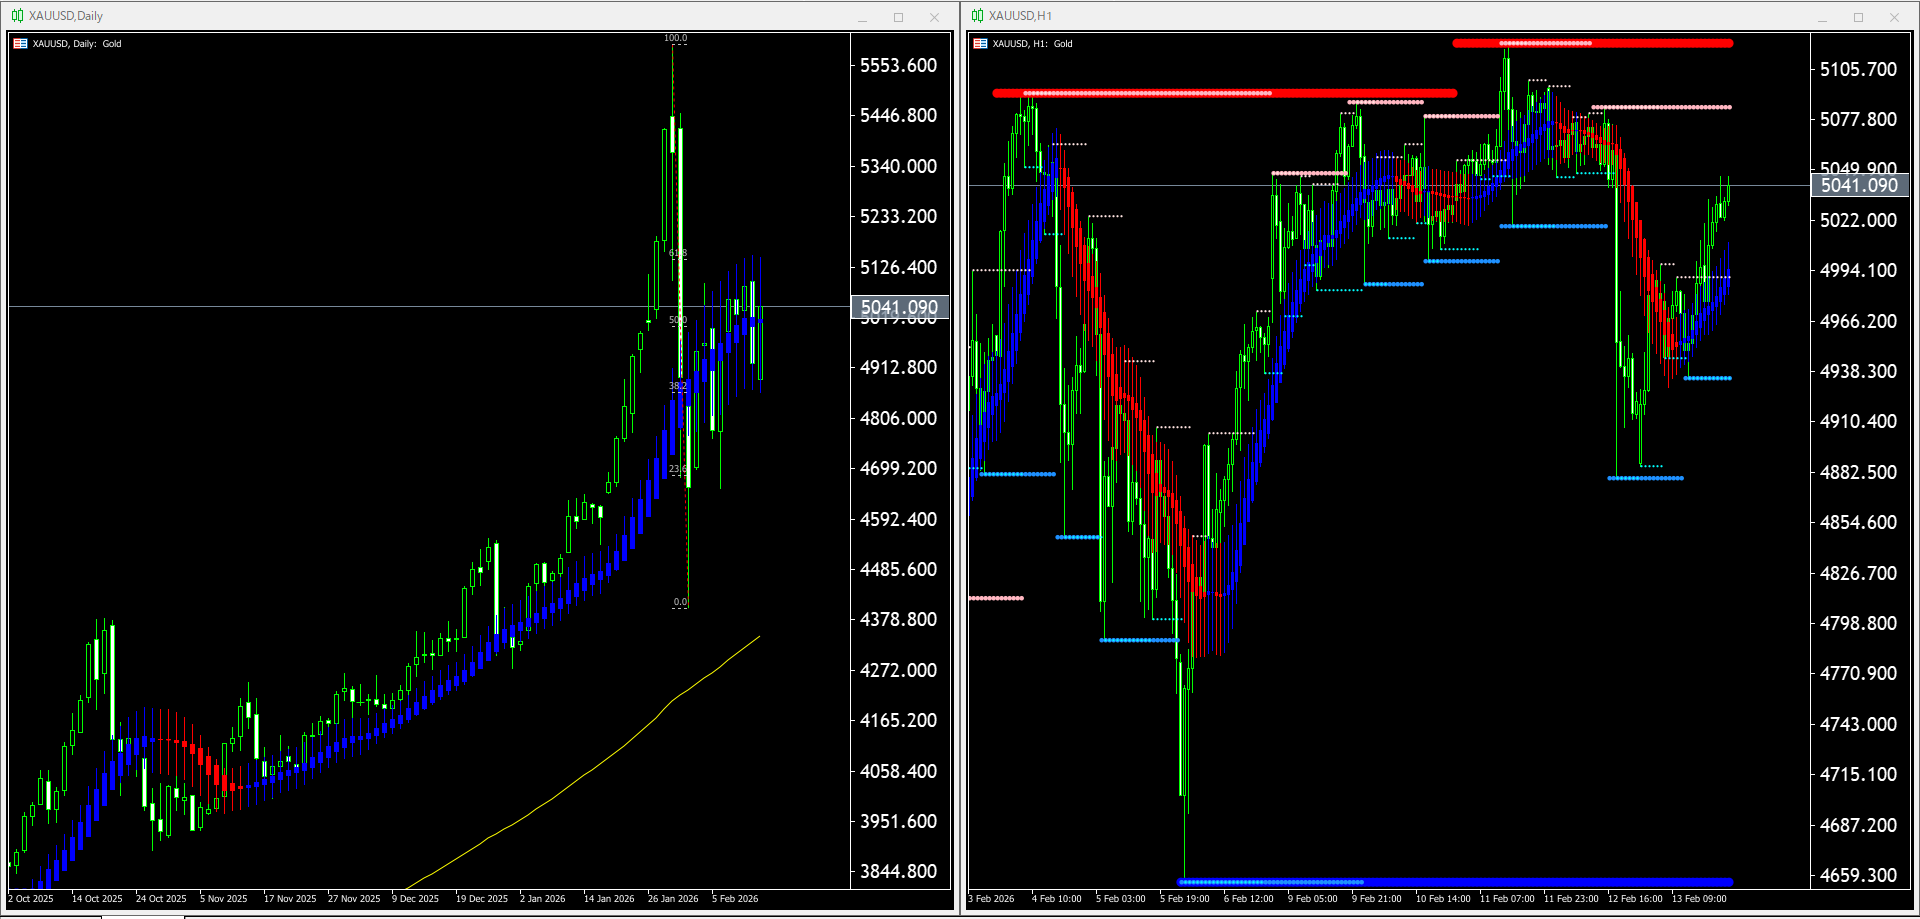Close the XAUUSD,H1 chart window

click(x=1894, y=17)
